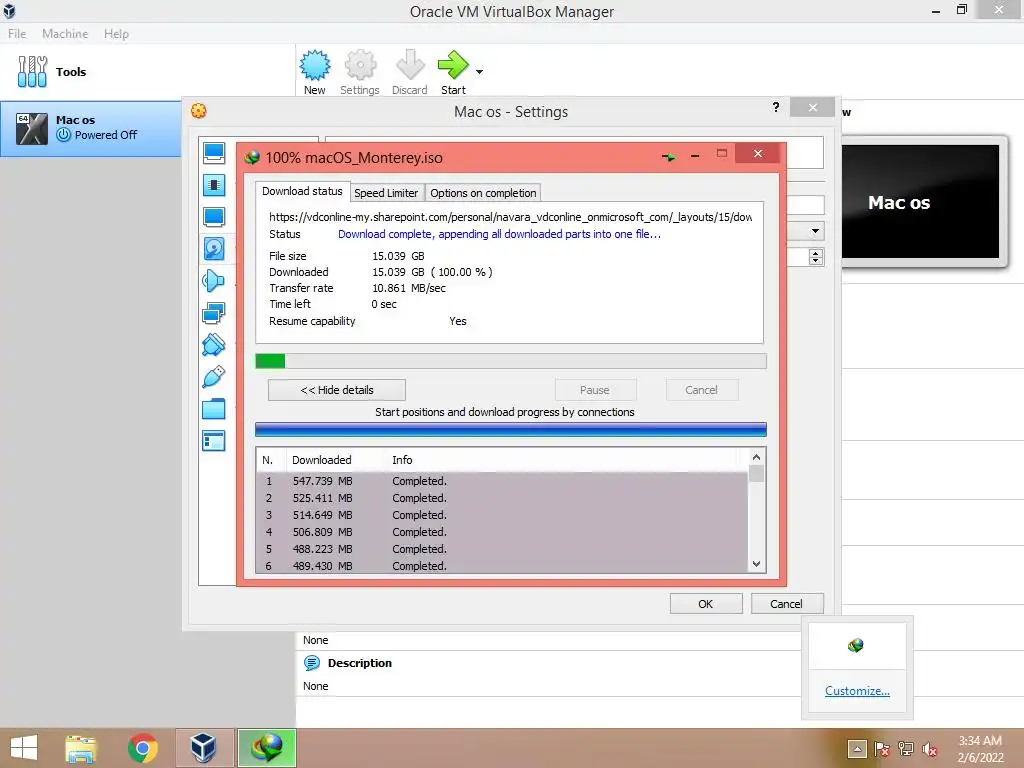Viewport: 1024px width, 768px height.
Task: Open the Storage settings category icon
Action: (214, 249)
